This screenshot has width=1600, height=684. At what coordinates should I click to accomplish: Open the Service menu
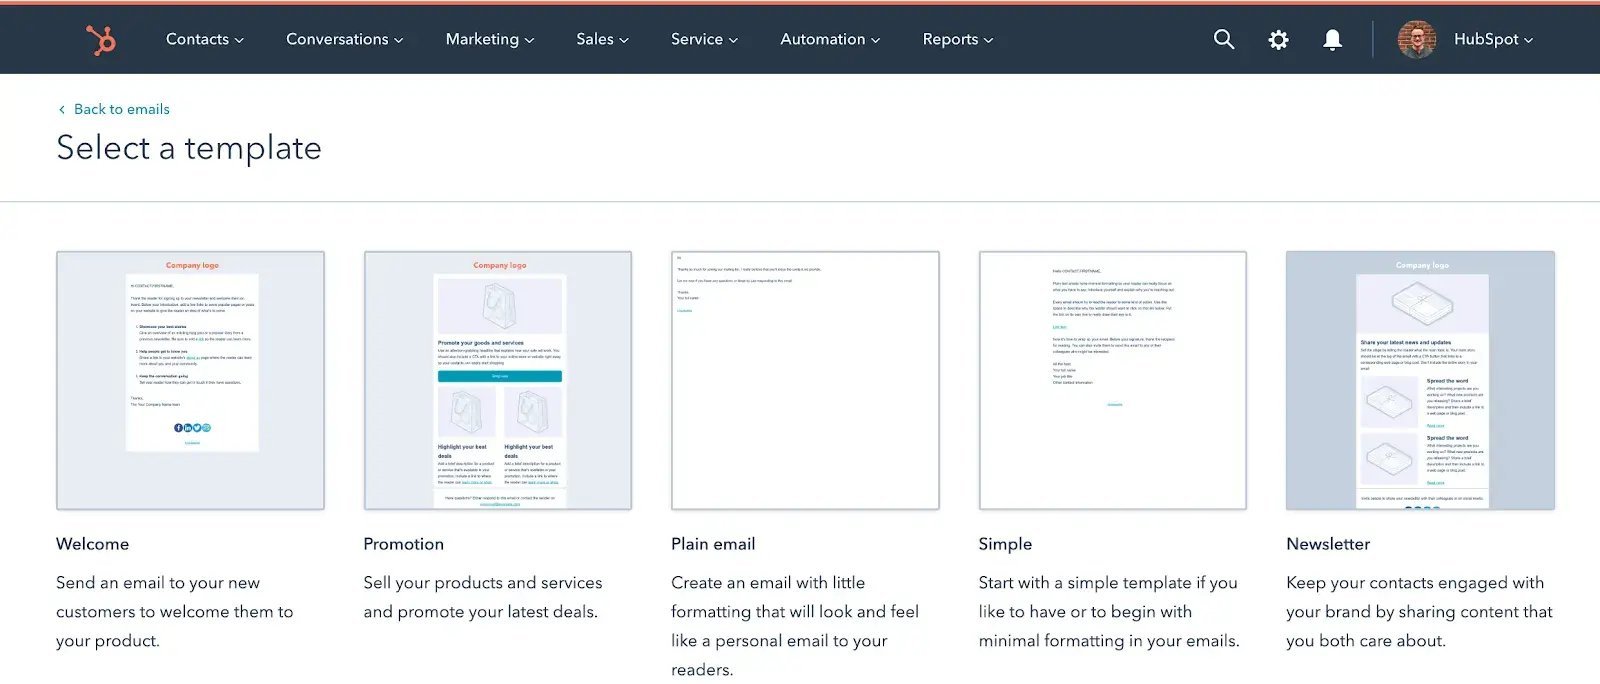(705, 39)
